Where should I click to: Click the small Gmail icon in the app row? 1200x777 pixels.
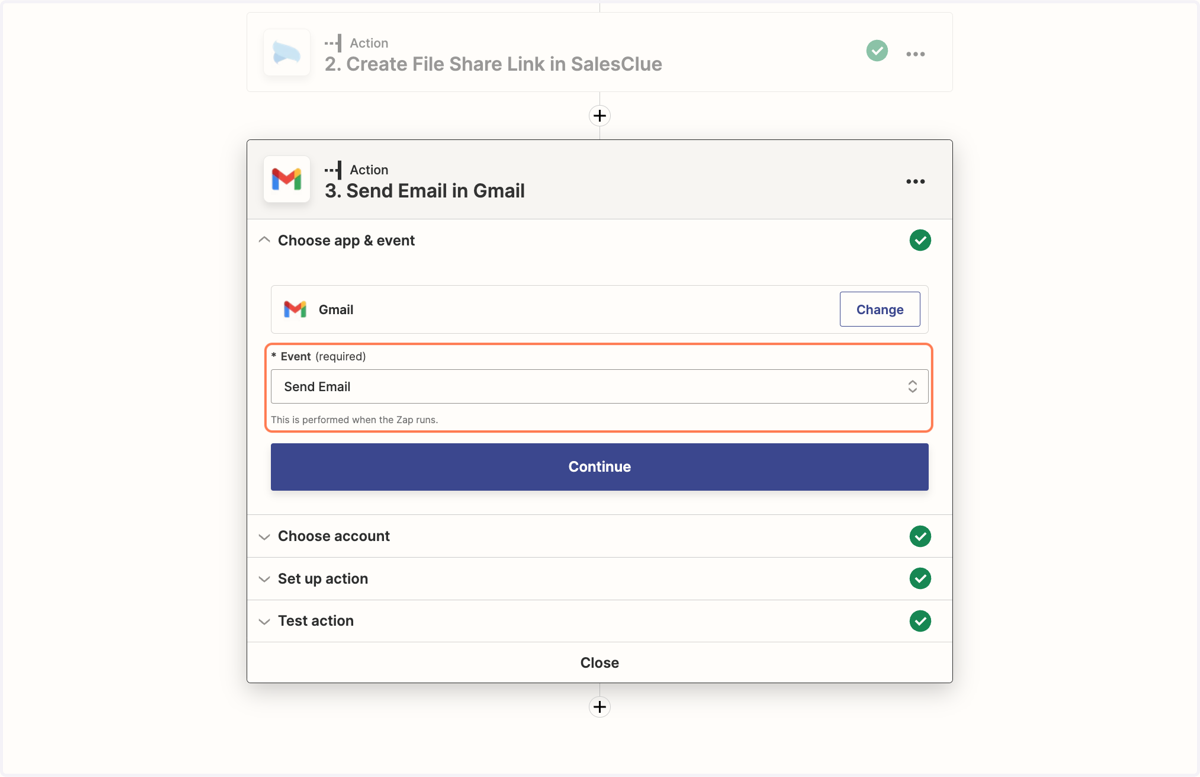[x=295, y=309]
